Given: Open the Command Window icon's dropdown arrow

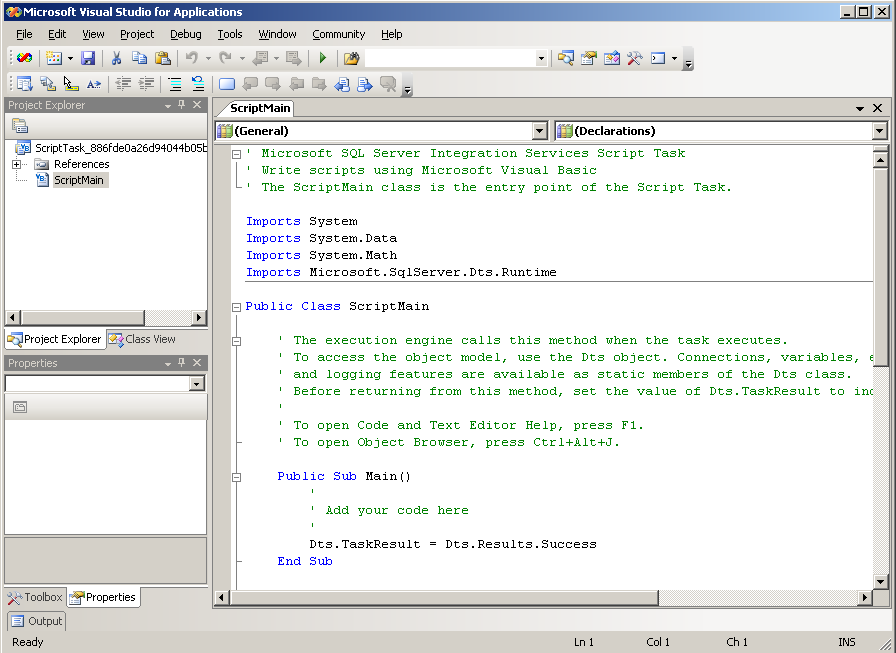Looking at the screenshot, I should click(674, 58).
